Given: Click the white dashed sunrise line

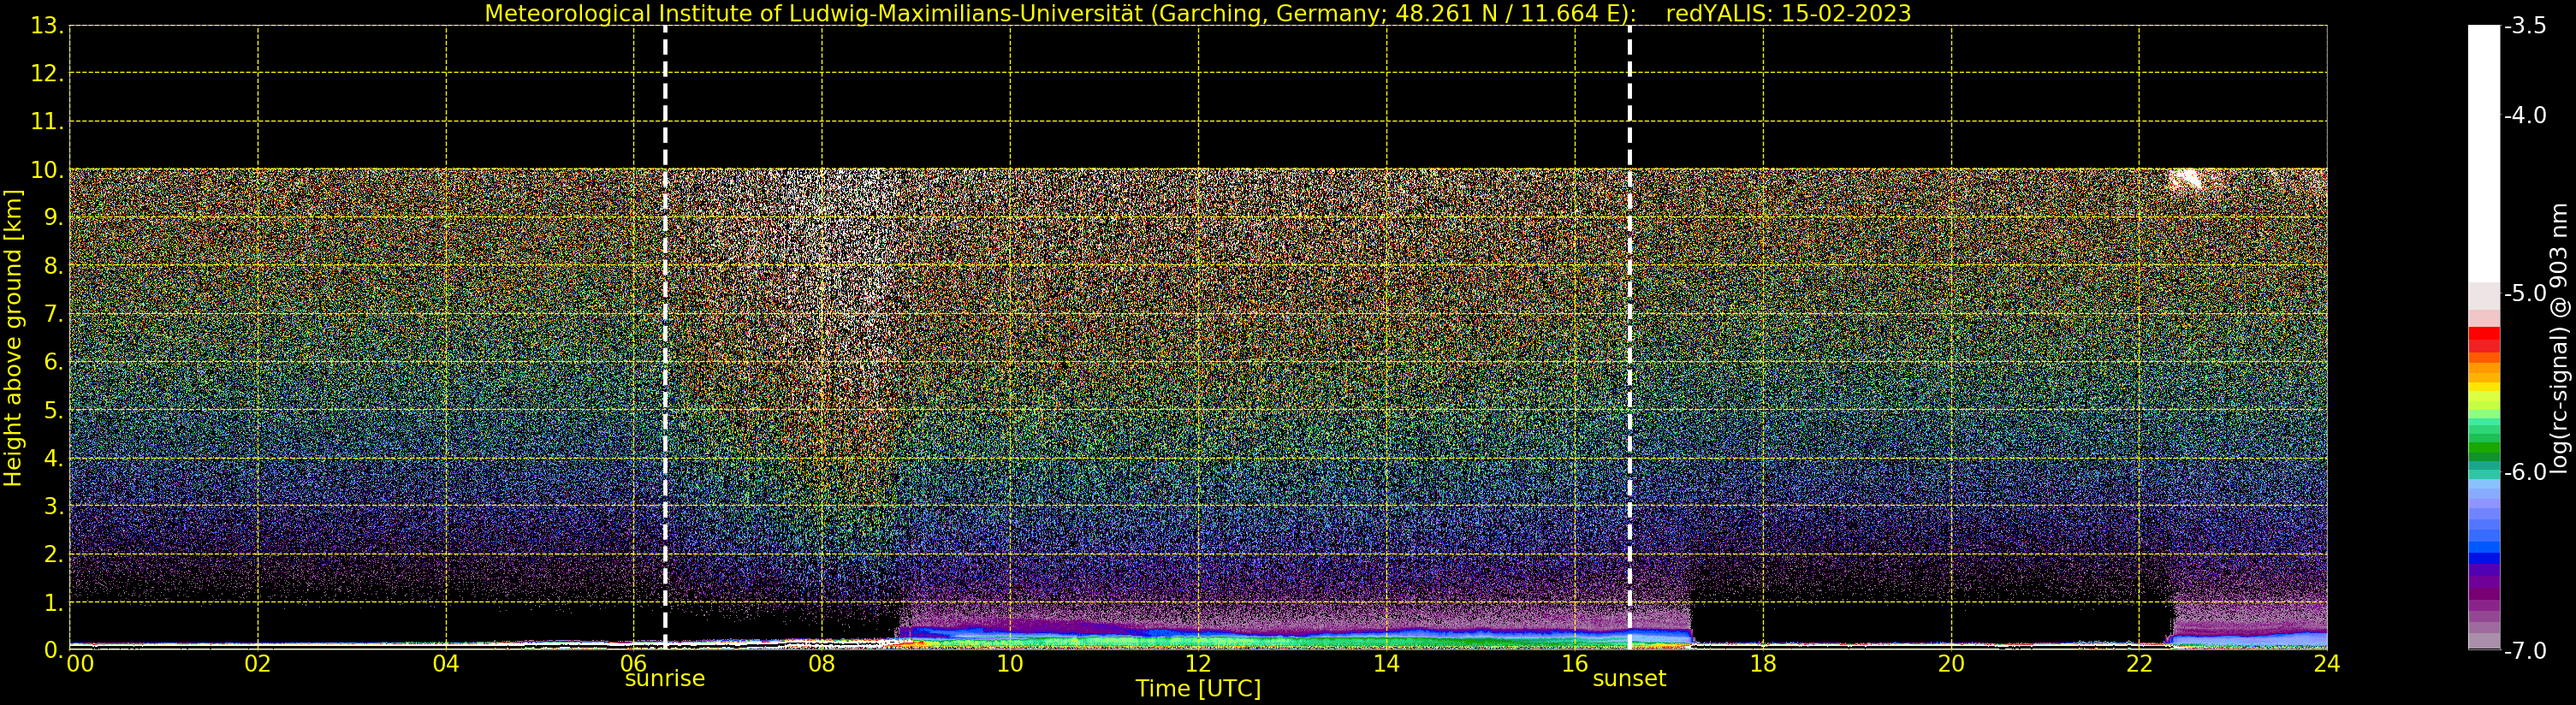Looking at the screenshot, I should point(665,337).
